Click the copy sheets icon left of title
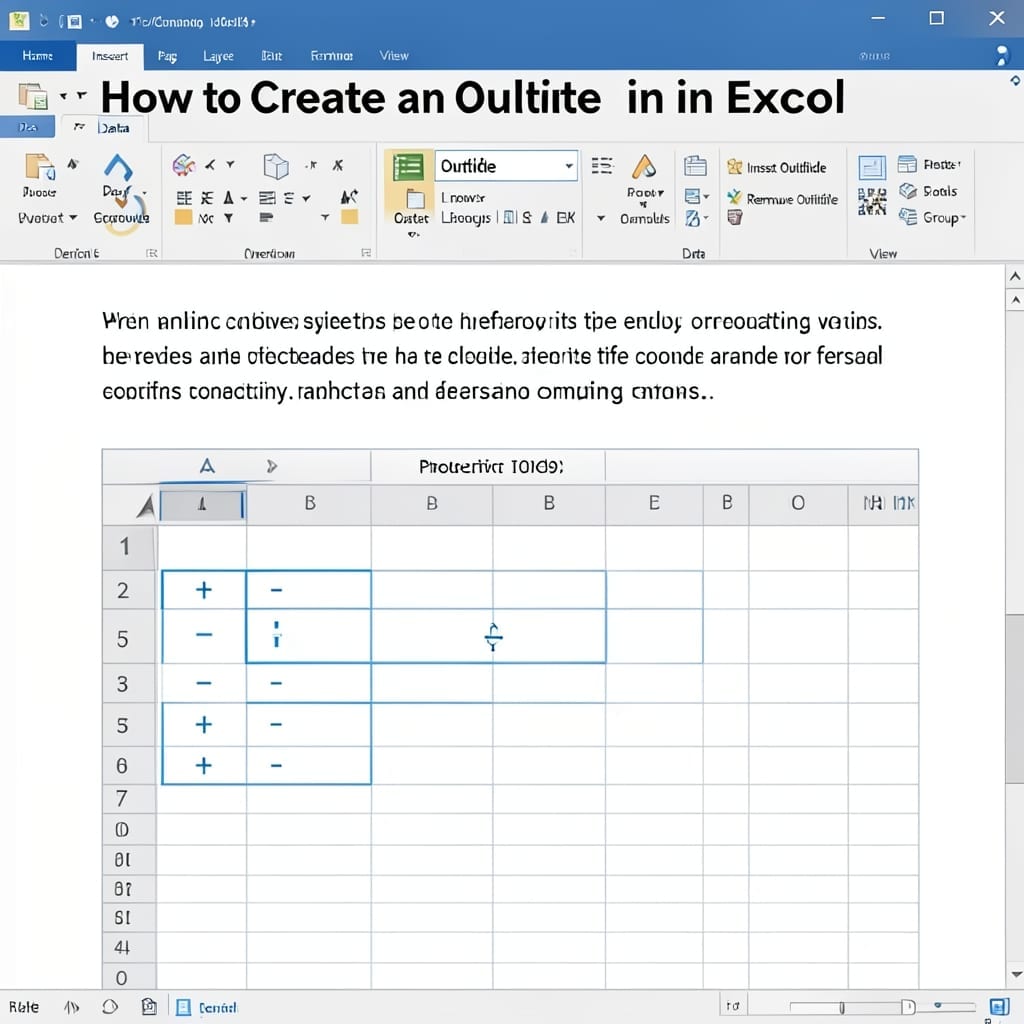 (x=33, y=96)
